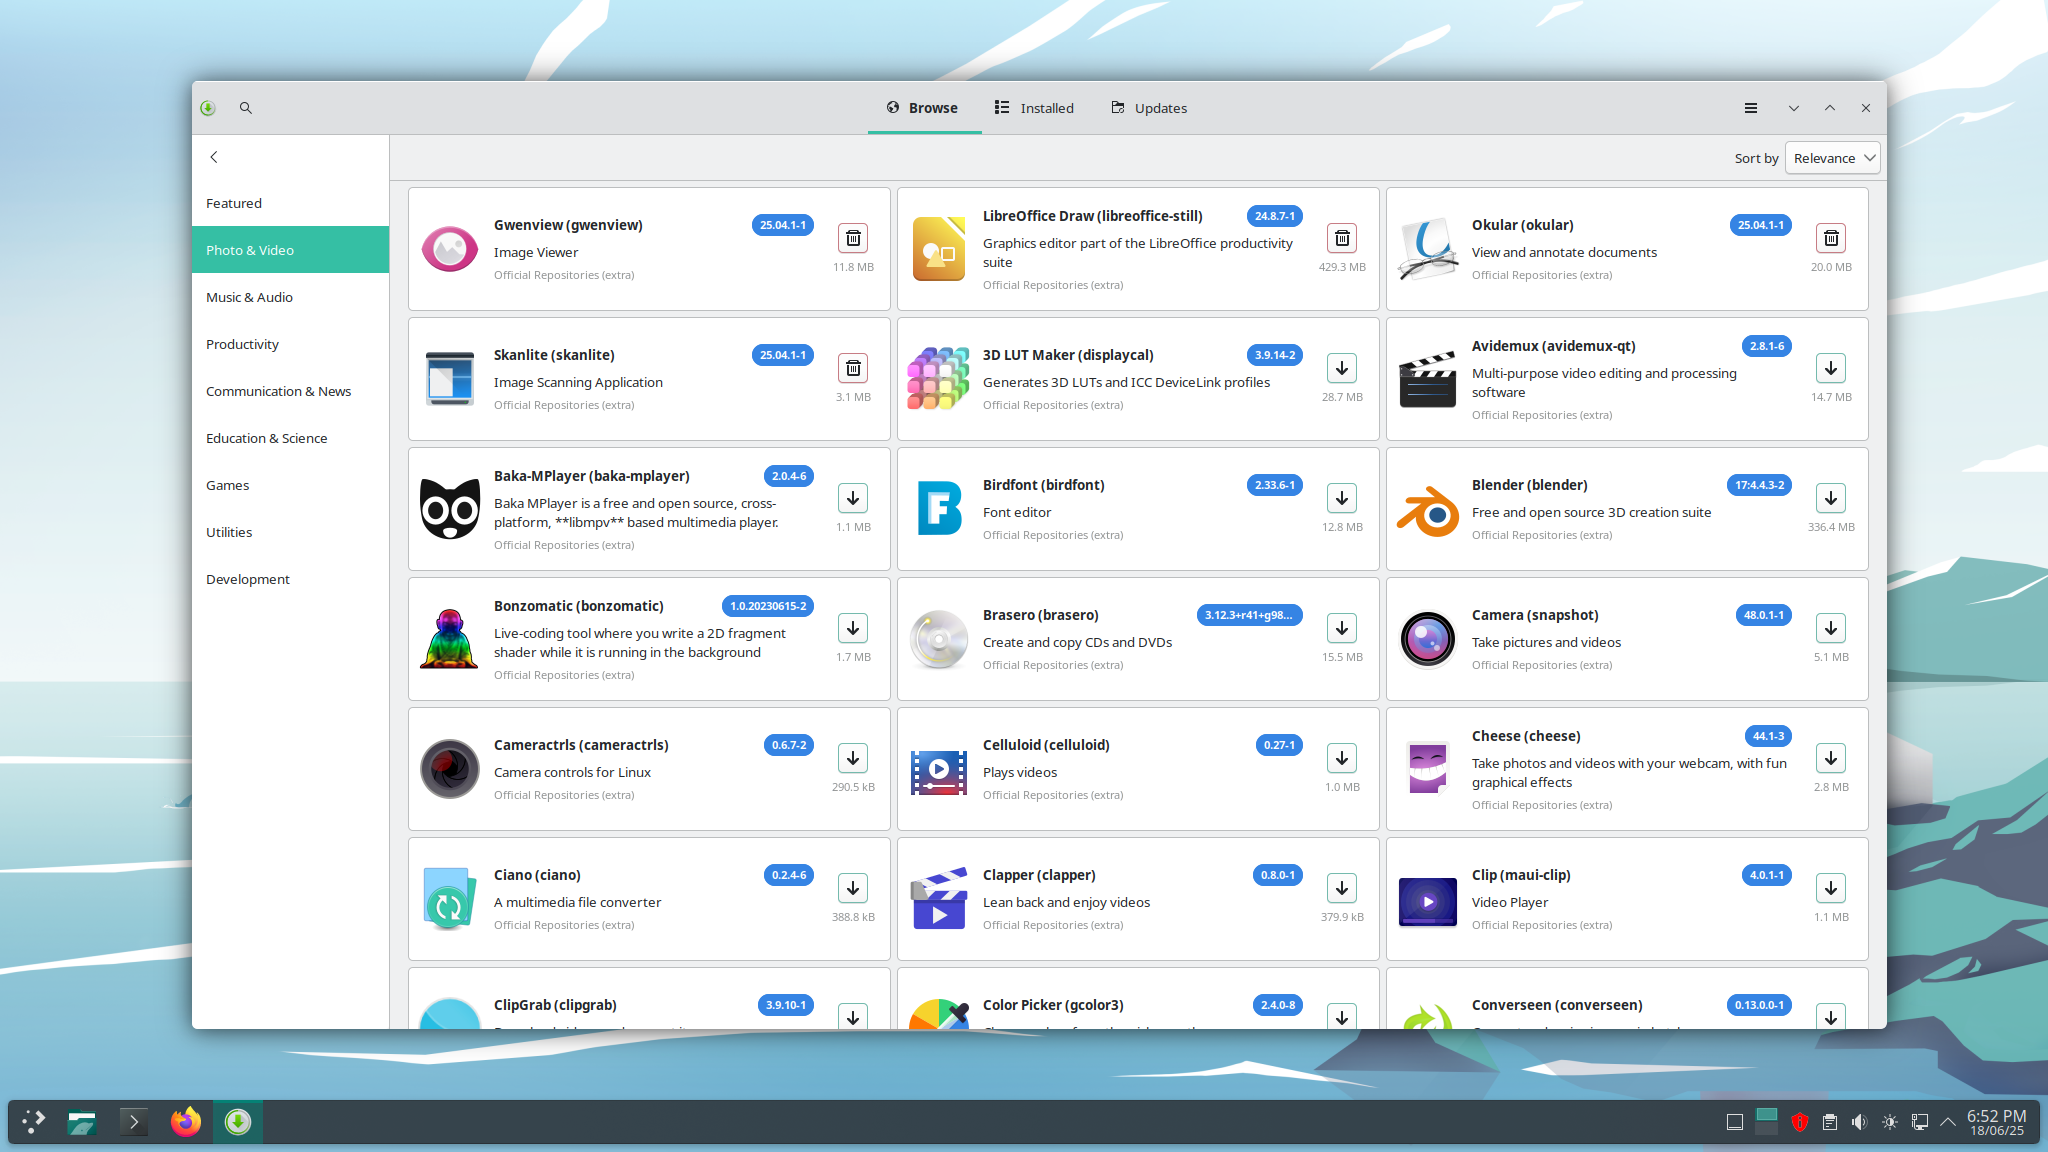
Task: Open Celluloid (celluloid) title
Action: pos(1046,745)
